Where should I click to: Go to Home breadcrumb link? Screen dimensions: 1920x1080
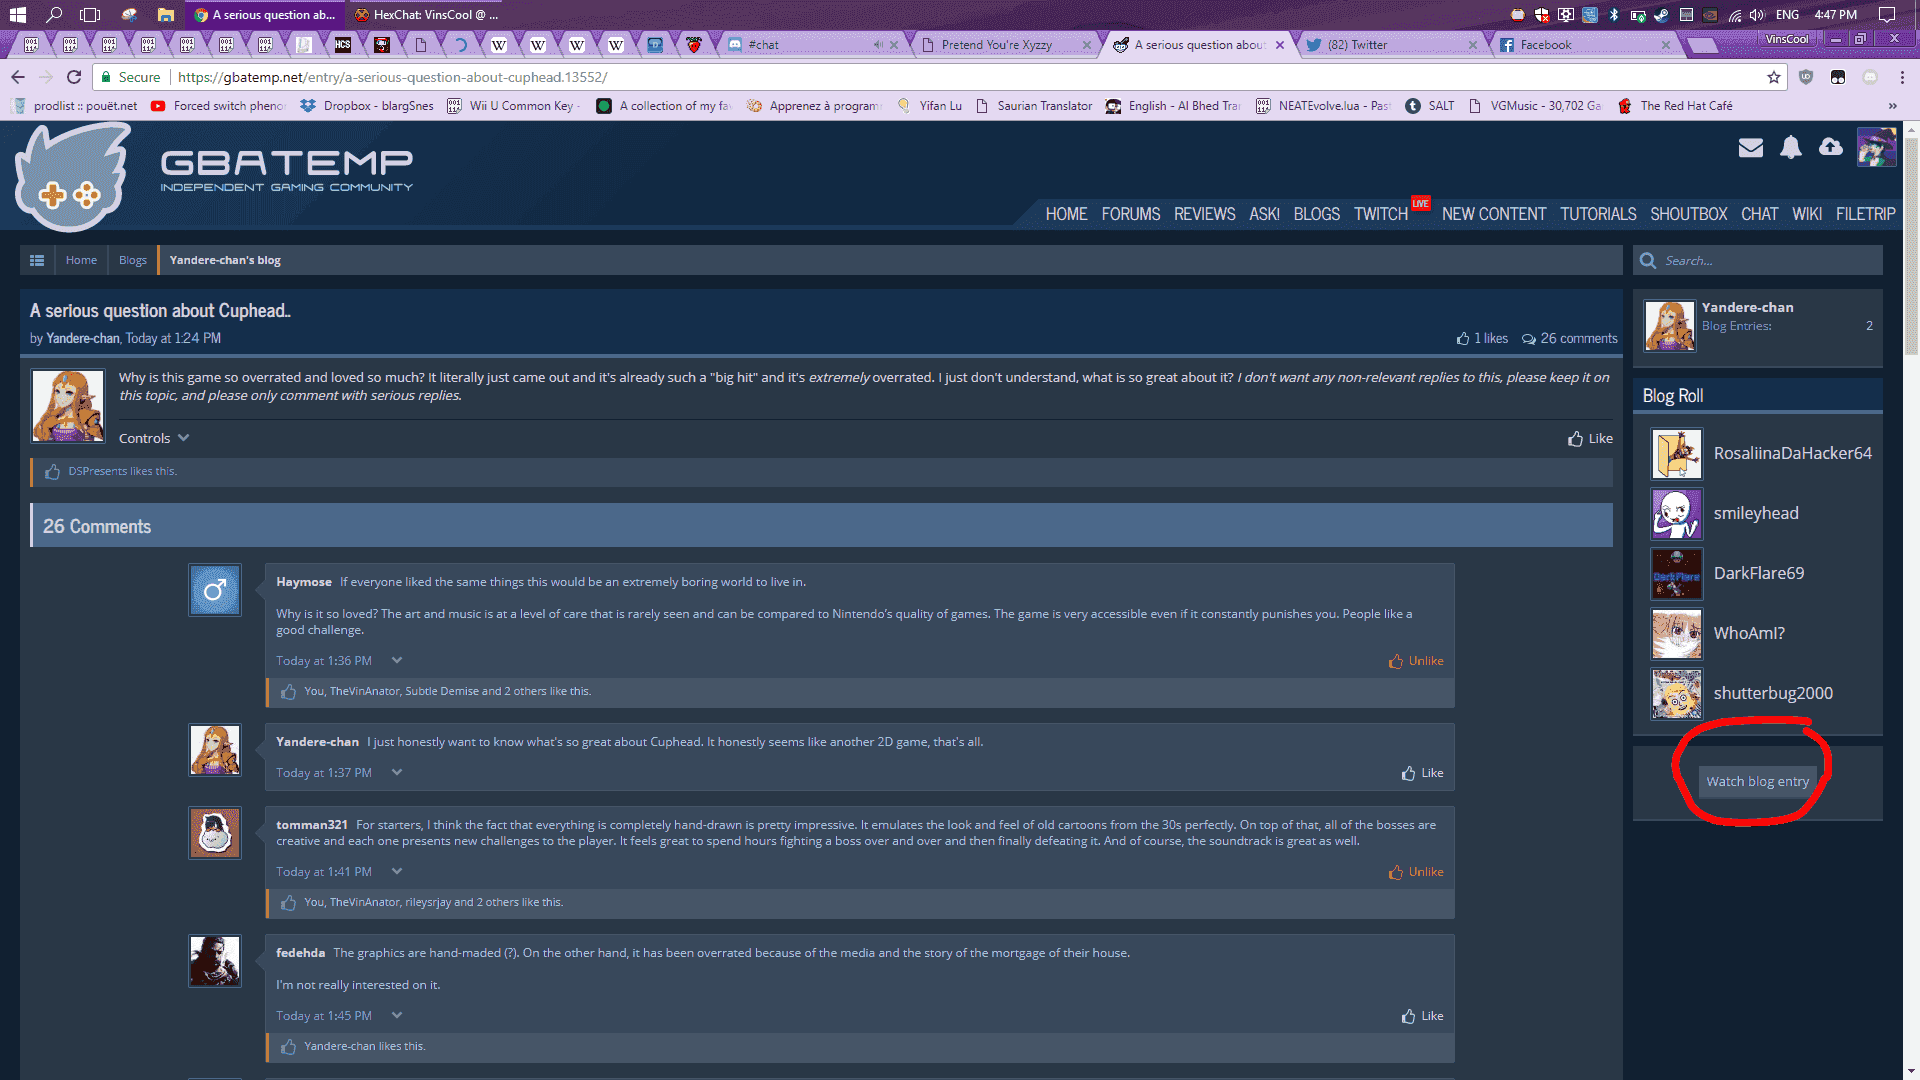tap(81, 260)
